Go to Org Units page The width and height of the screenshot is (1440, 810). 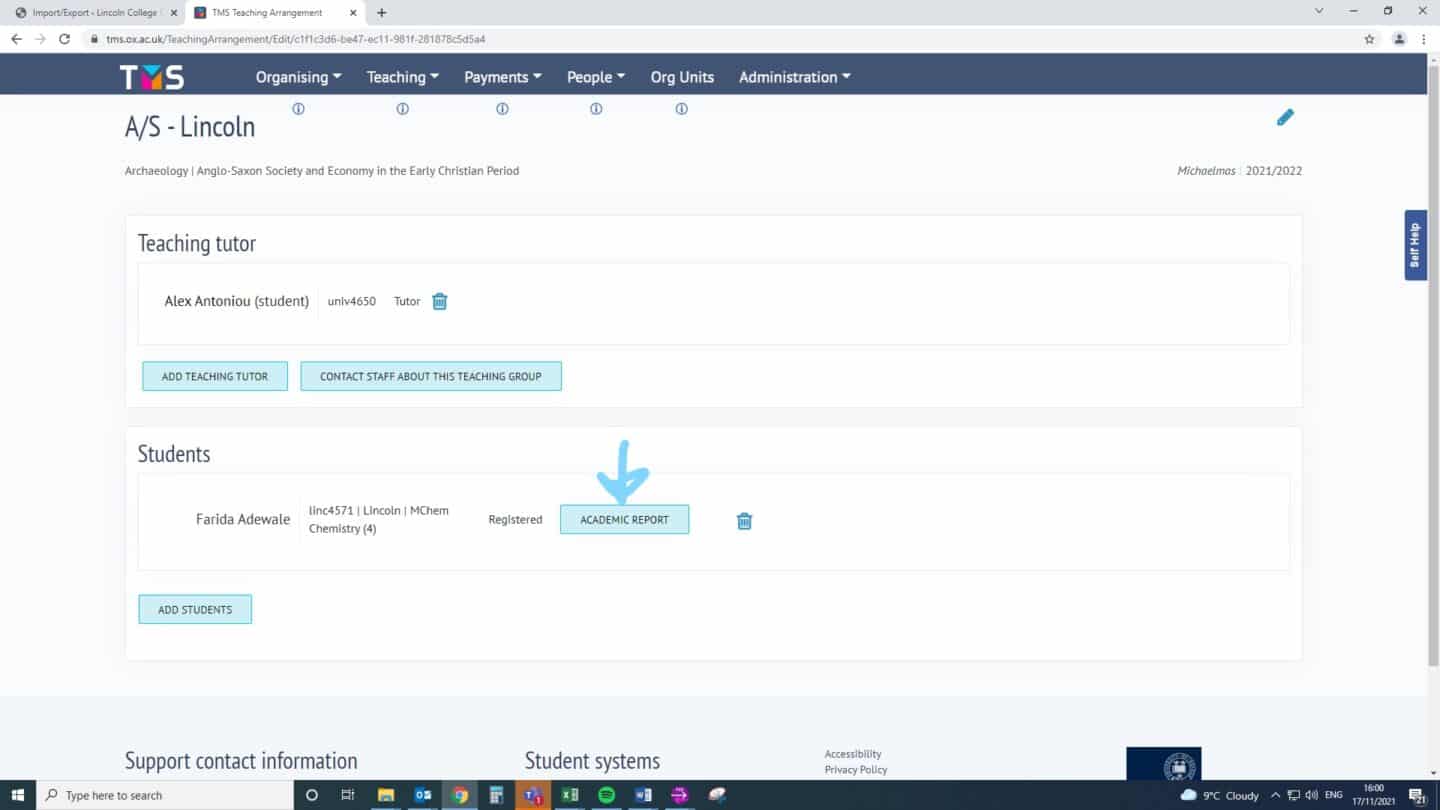tap(682, 77)
